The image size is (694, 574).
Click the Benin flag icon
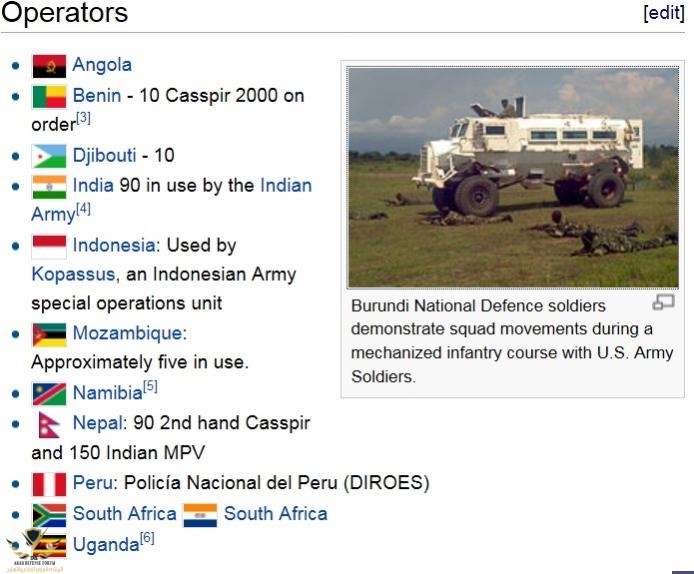(x=49, y=97)
